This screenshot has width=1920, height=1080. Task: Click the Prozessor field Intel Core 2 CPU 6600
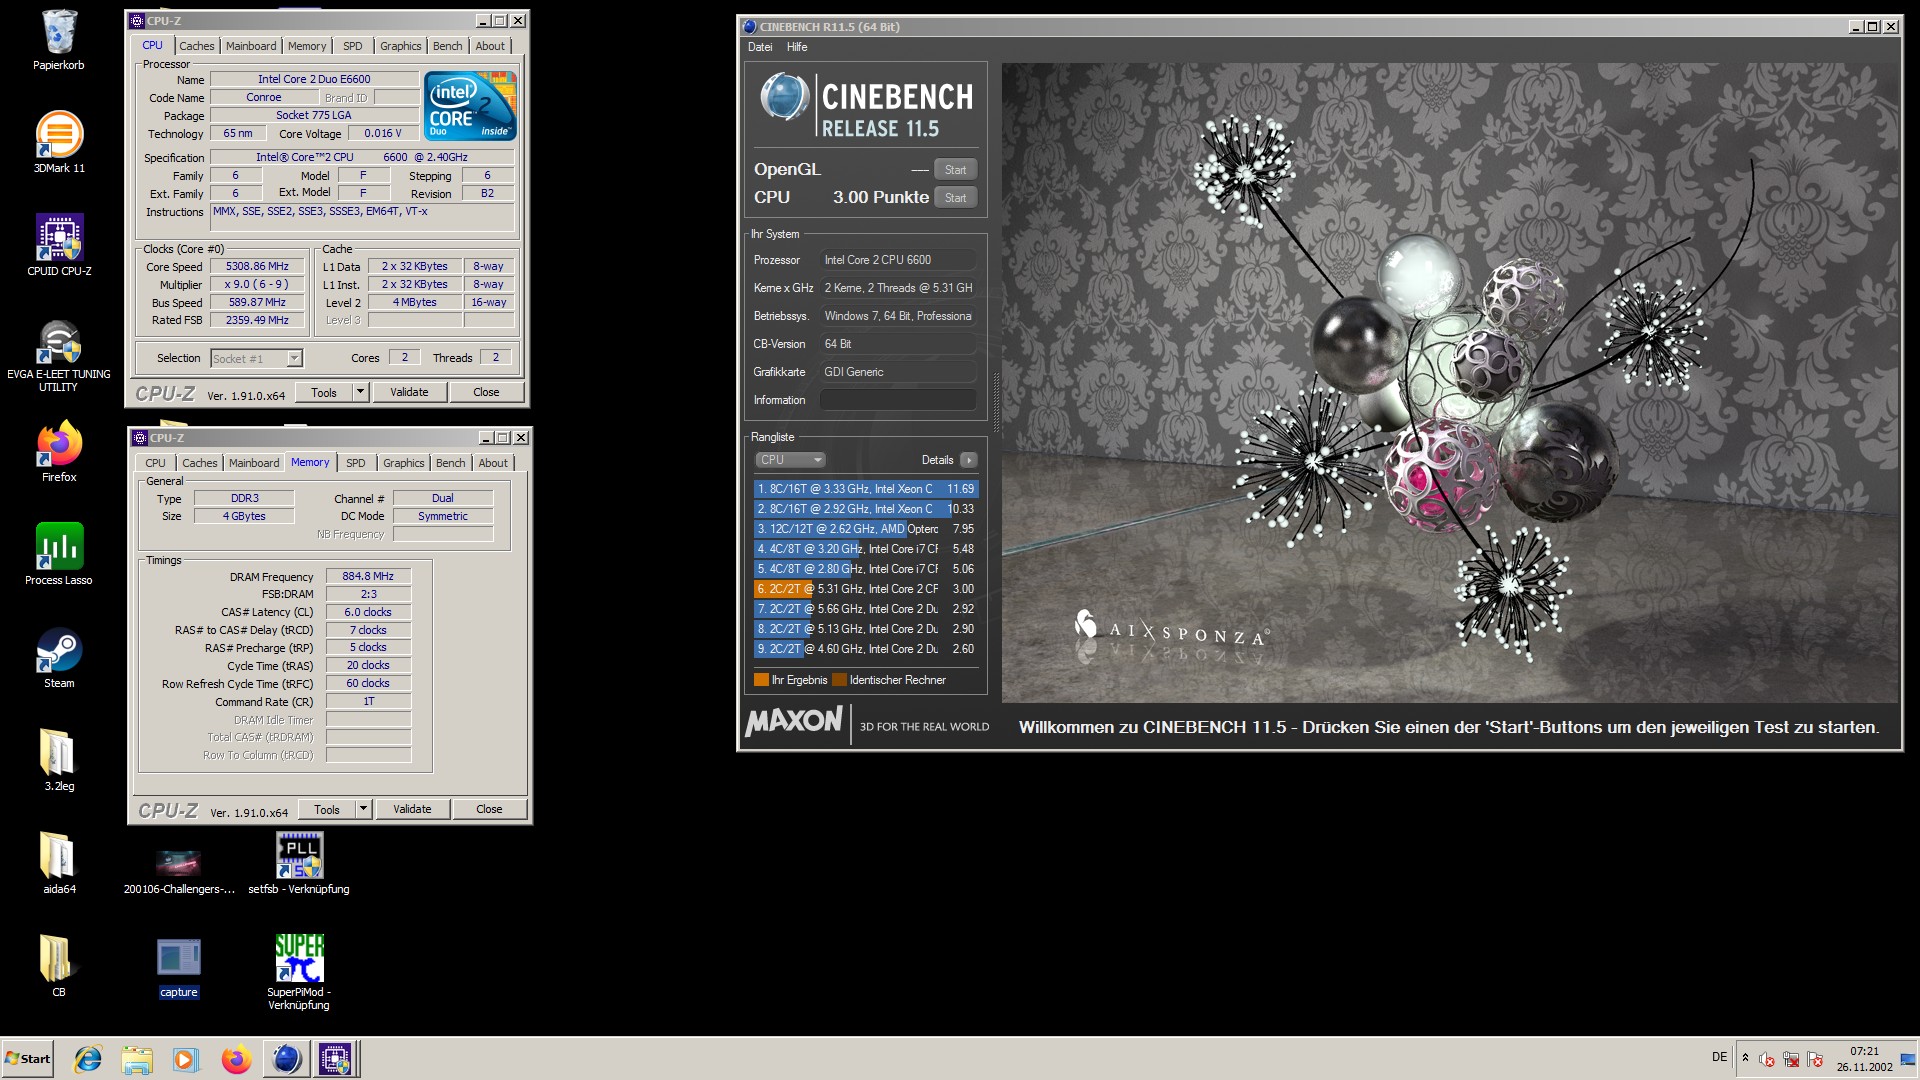[x=898, y=260]
